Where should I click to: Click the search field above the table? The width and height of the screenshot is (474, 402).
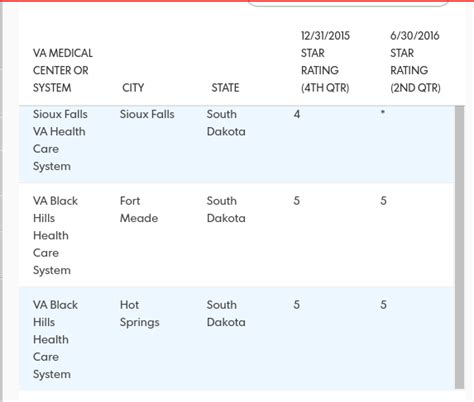(348, 3)
